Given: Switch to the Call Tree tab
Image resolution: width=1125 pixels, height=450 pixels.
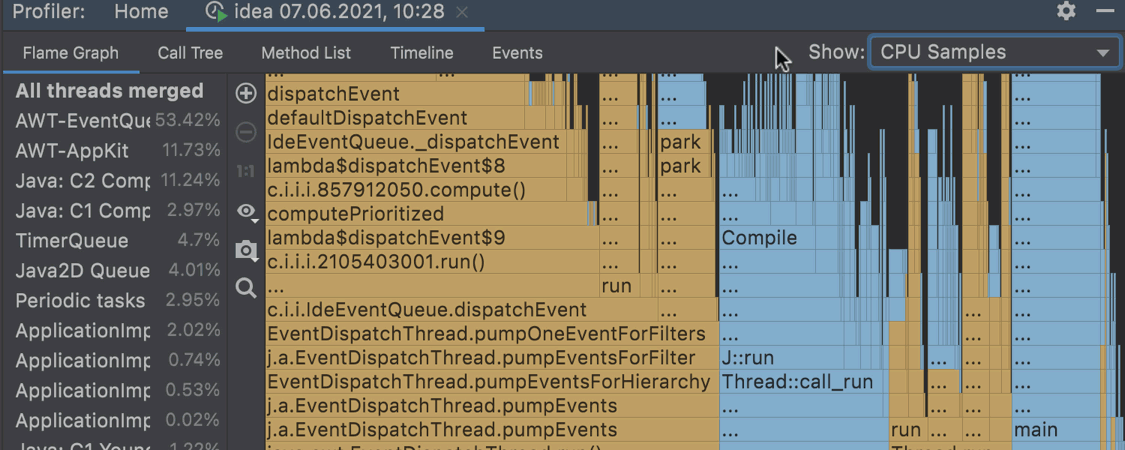Looking at the screenshot, I should [x=190, y=53].
